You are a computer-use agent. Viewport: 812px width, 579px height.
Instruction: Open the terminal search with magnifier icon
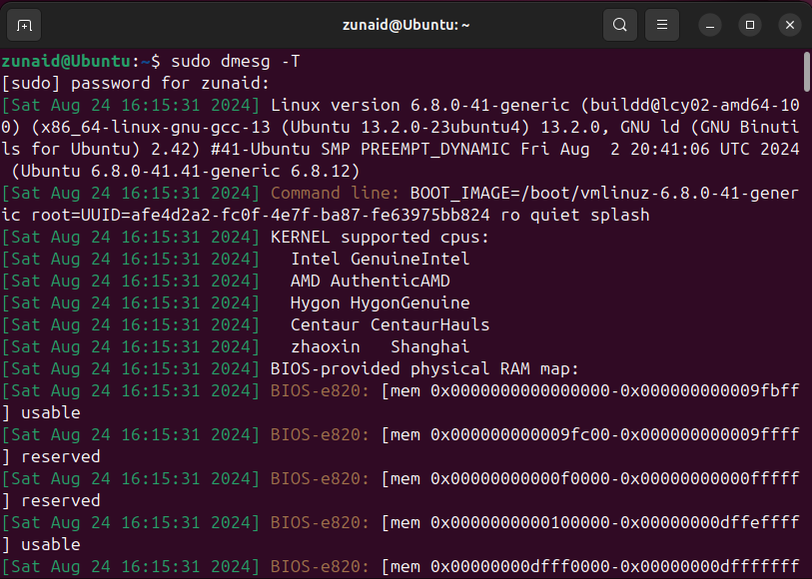619,25
